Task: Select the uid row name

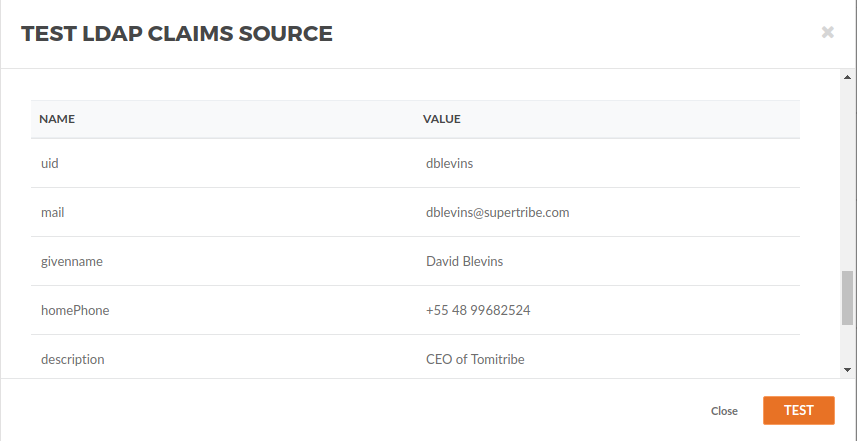Action: pyautogui.click(x=50, y=163)
